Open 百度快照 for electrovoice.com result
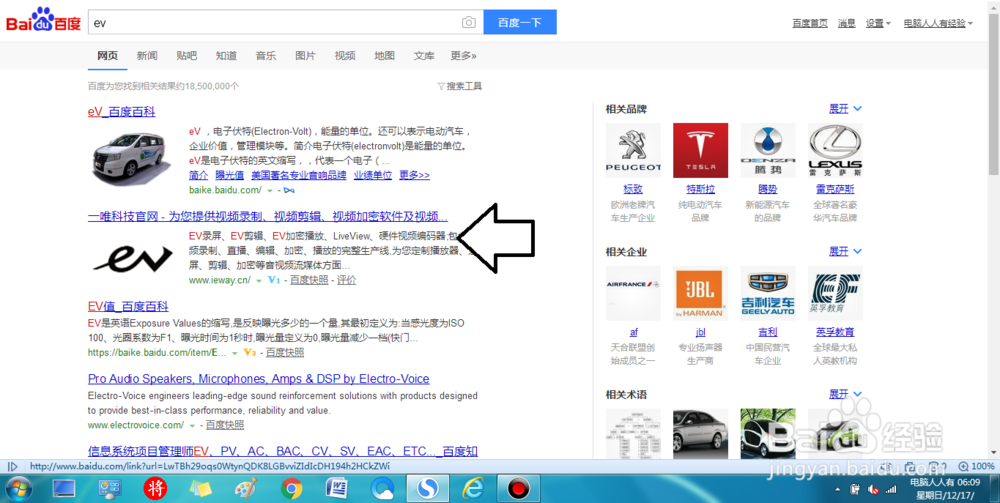 pyautogui.click(x=224, y=425)
